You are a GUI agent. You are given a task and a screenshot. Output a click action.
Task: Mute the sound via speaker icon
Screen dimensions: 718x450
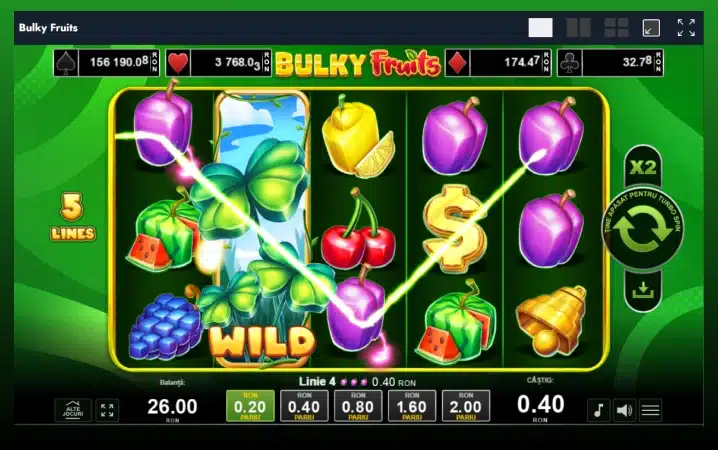[x=625, y=410]
